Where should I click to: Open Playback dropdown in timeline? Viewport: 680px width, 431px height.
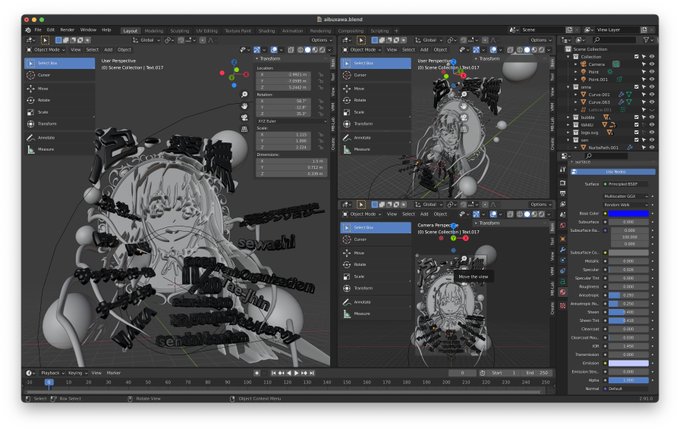pos(52,373)
